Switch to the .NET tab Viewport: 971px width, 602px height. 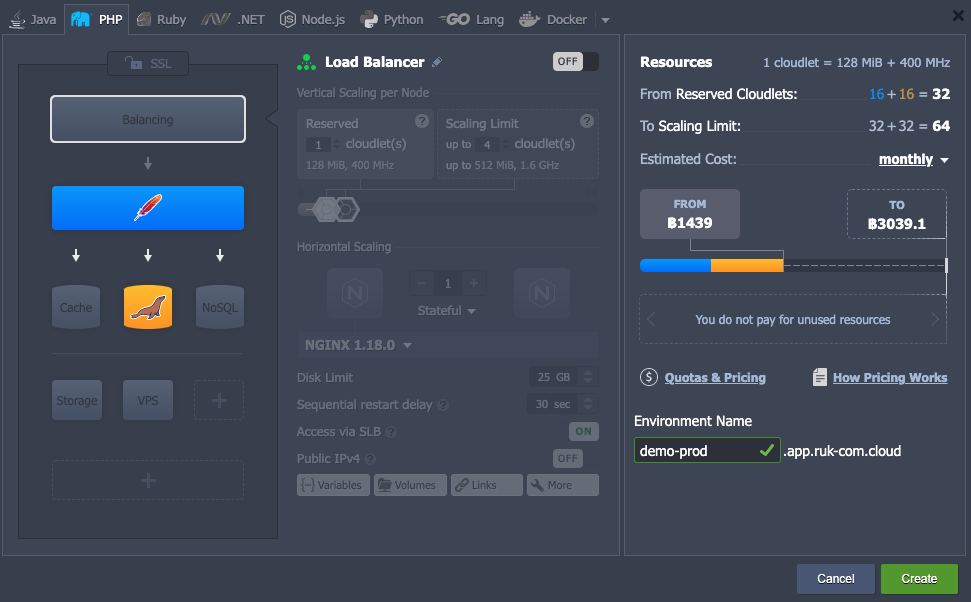pos(233,19)
